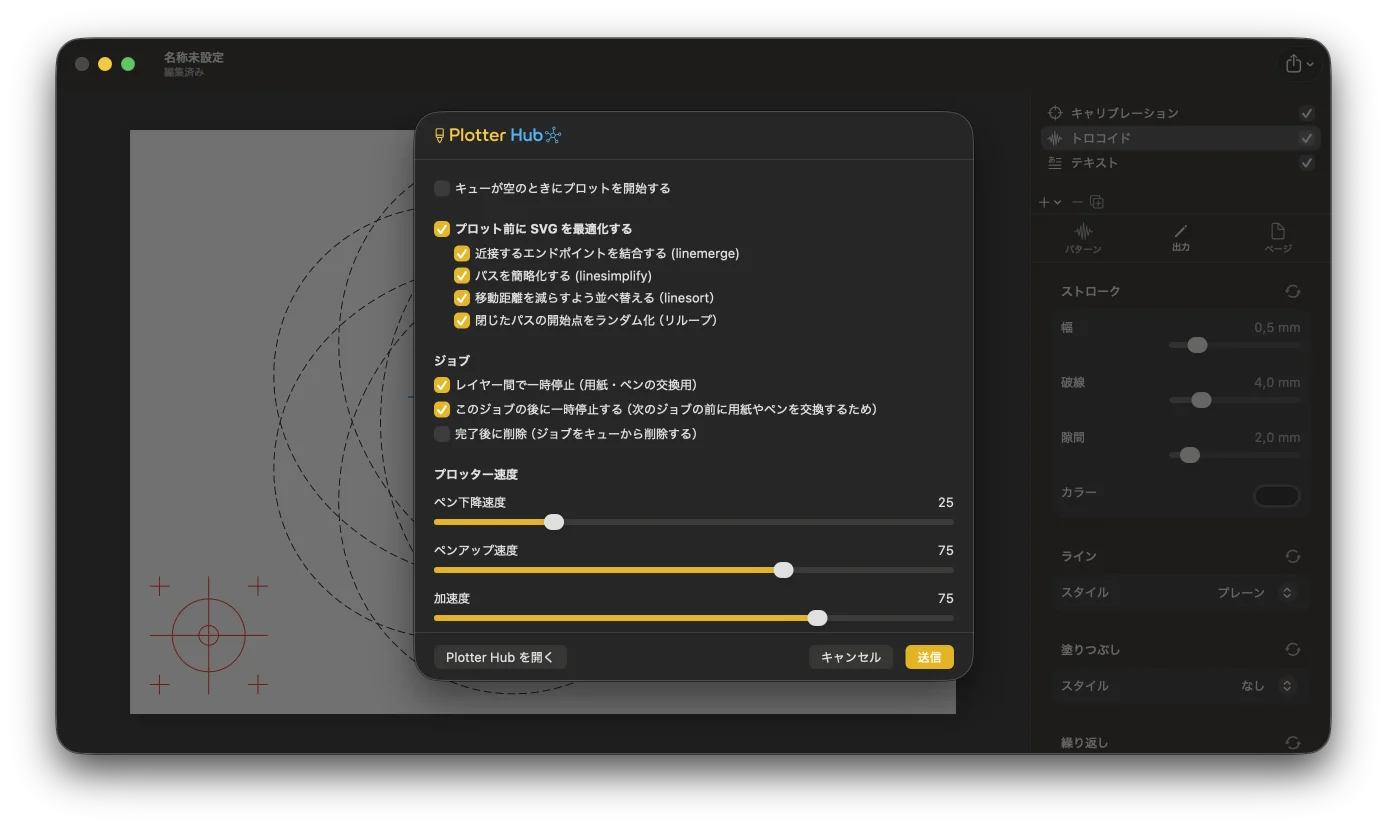Click the 幅 stroke width slider
1387x828 pixels.
pyautogui.click(x=1234, y=345)
